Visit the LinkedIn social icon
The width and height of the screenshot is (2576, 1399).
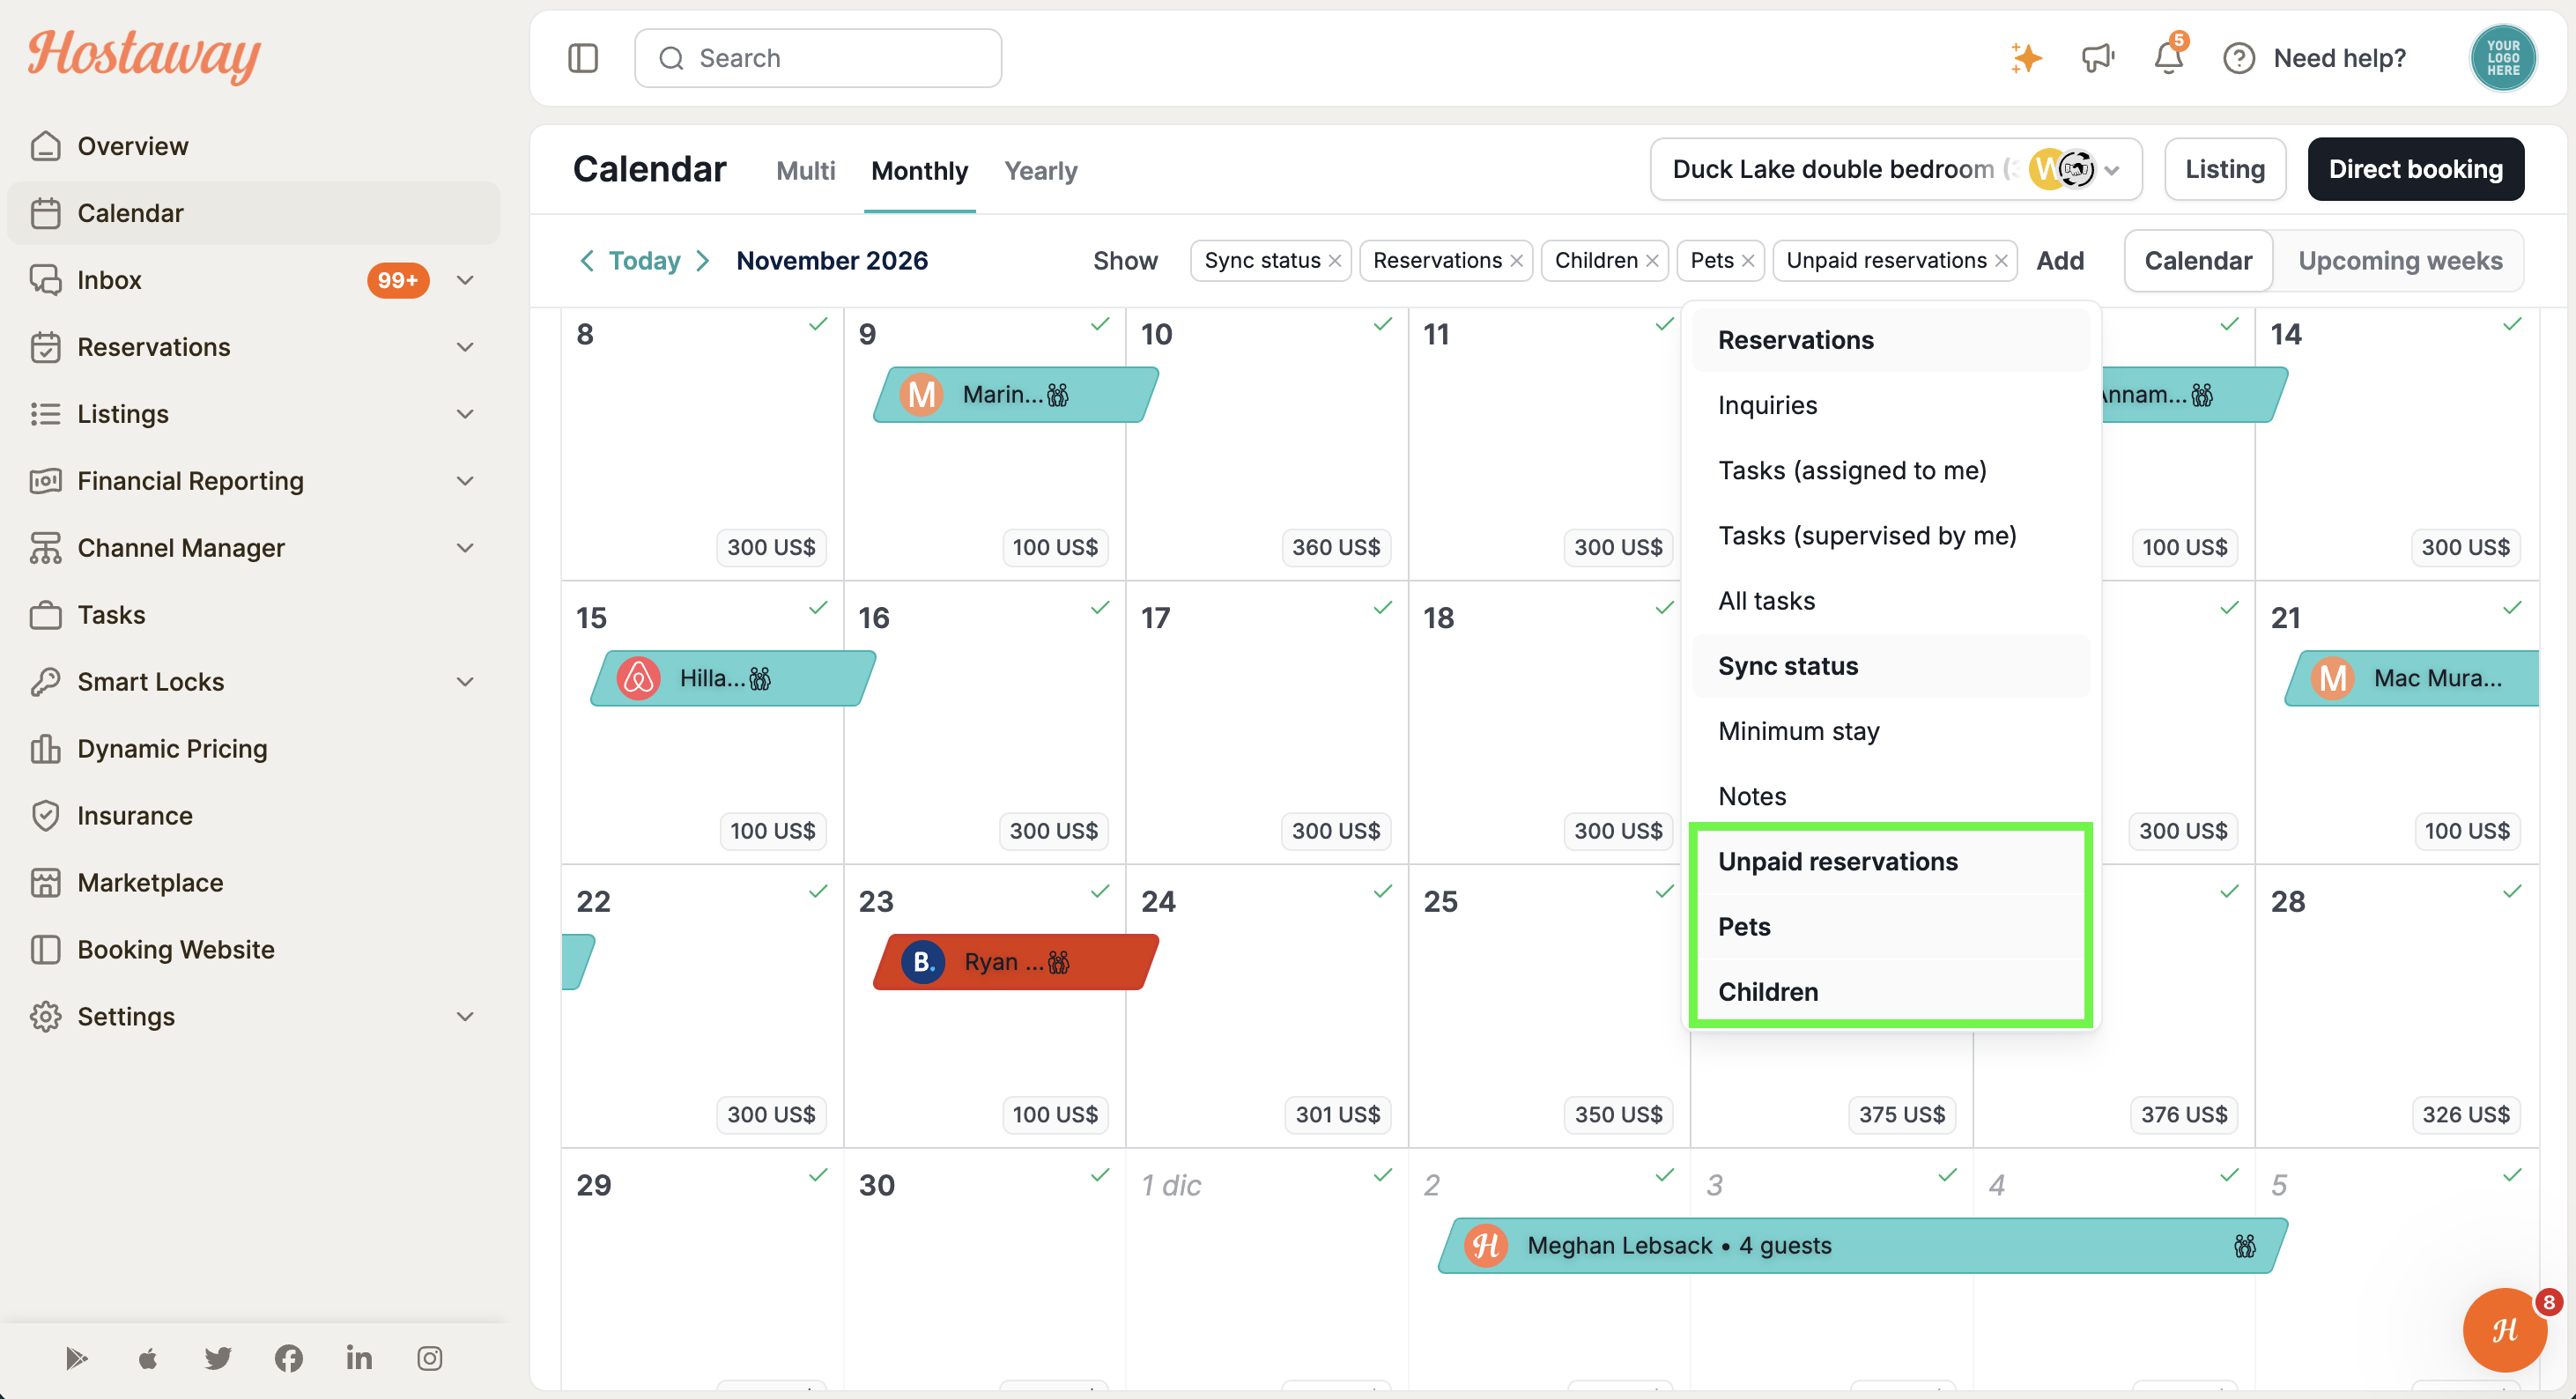pos(359,1357)
